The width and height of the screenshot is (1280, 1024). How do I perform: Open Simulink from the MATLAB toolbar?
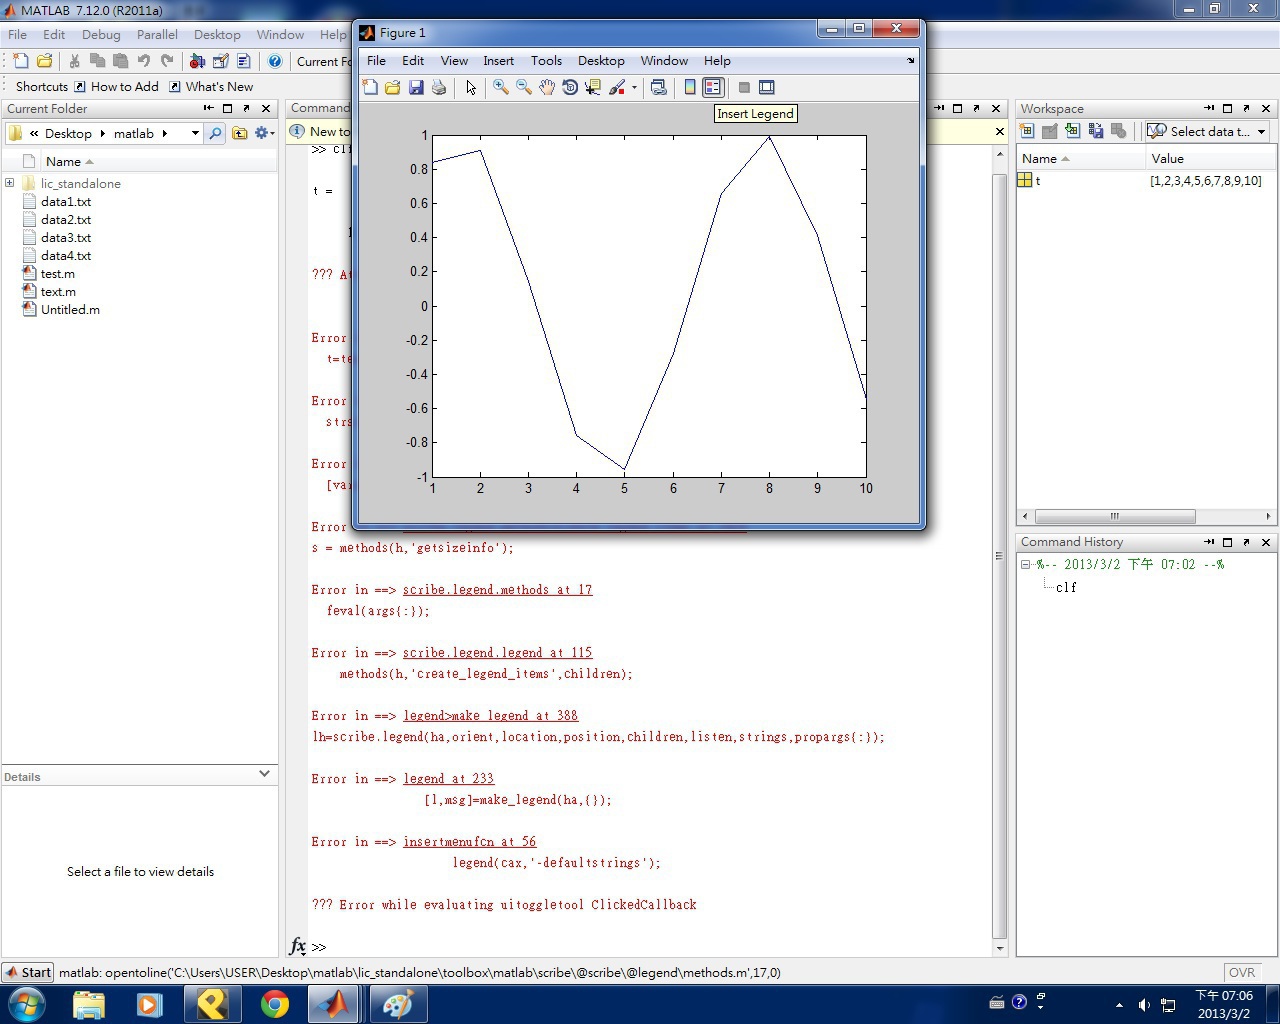197,62
